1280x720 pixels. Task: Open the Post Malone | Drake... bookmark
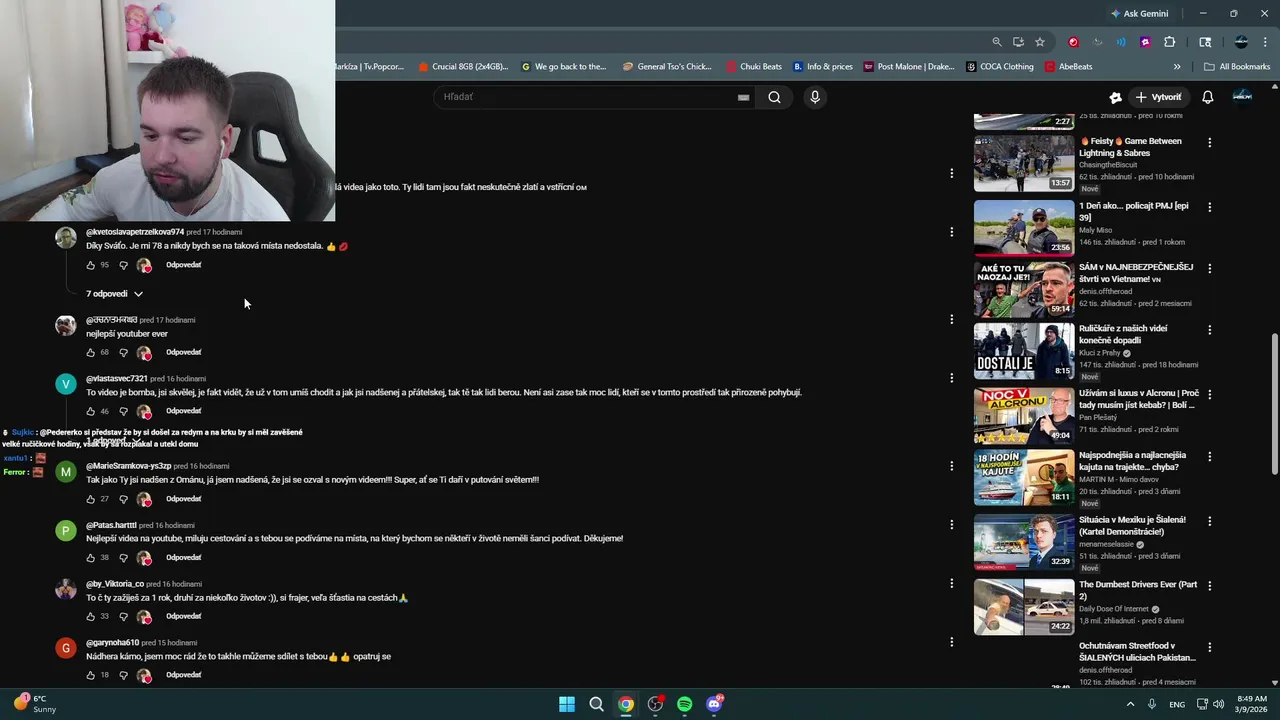(909, 67)
